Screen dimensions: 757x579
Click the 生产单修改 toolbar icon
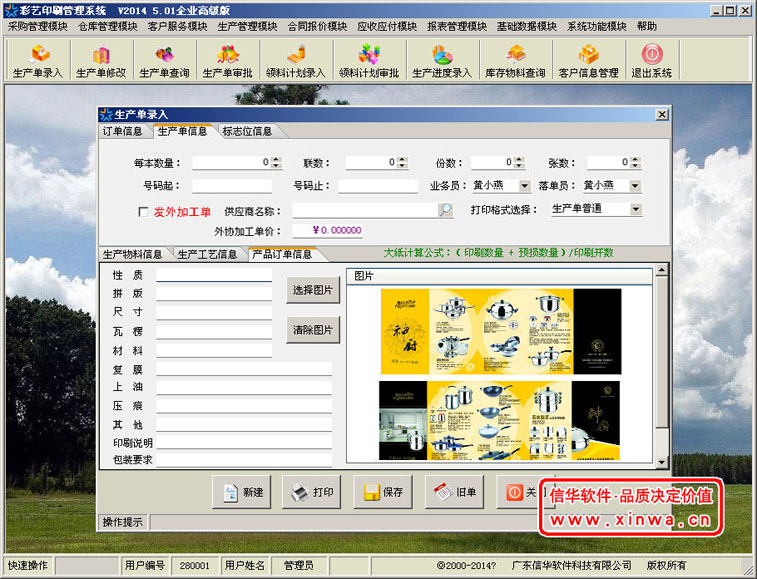point(101,60)
